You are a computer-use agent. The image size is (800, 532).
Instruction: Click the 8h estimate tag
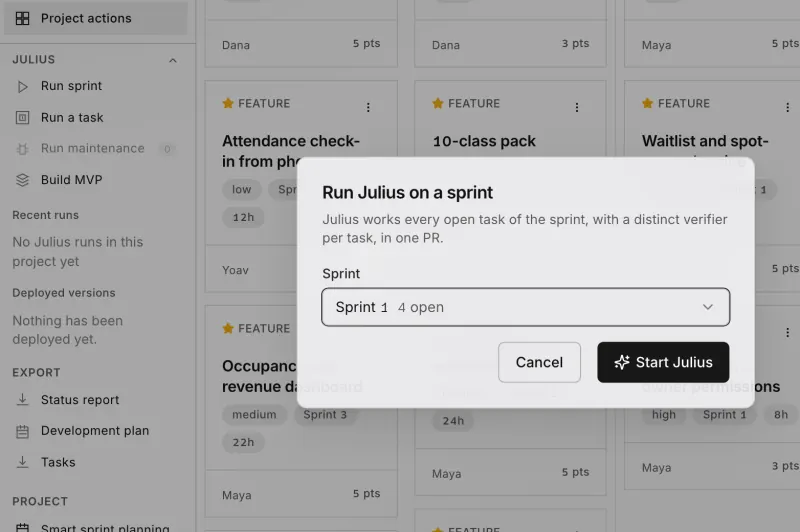point(781,415)
